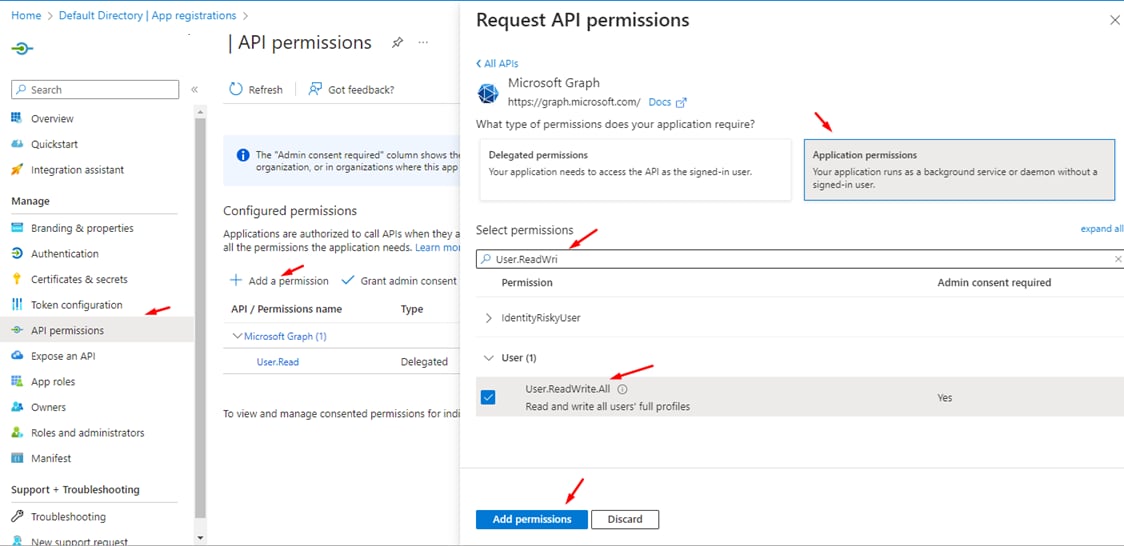Click the info icon in blue banner

tap(244, 155)
